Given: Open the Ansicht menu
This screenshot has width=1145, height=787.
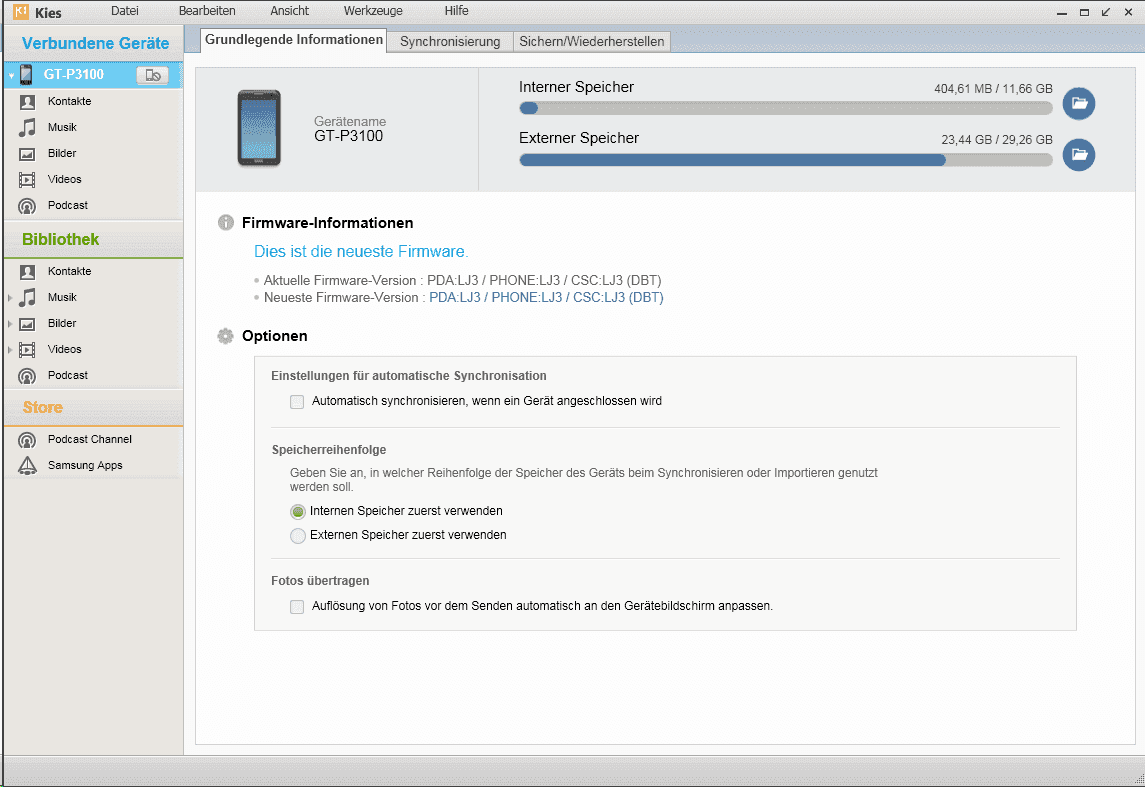Looking at the screenshot, I should 290,11.
